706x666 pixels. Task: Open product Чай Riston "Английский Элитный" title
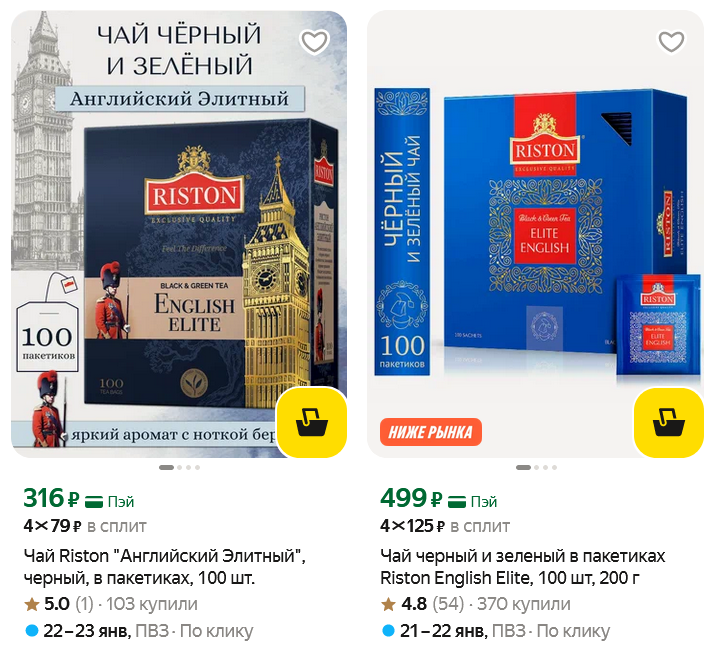point(164,567)
